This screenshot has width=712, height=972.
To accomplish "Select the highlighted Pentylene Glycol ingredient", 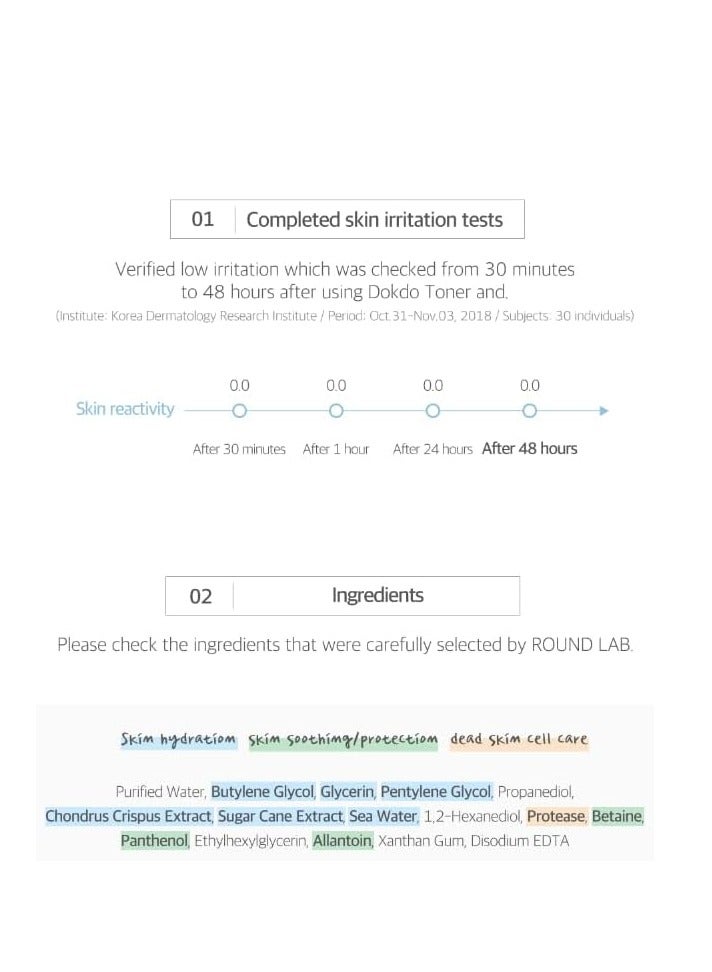I will click(436, 791).
